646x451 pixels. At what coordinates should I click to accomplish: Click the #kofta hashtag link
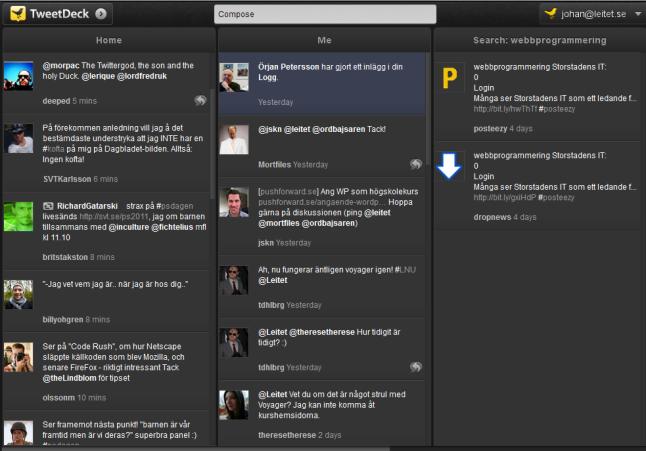54,149
